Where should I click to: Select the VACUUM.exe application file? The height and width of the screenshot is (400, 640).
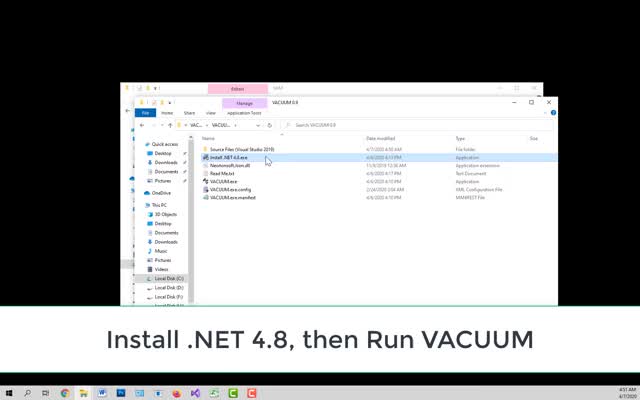pos(223,182)
